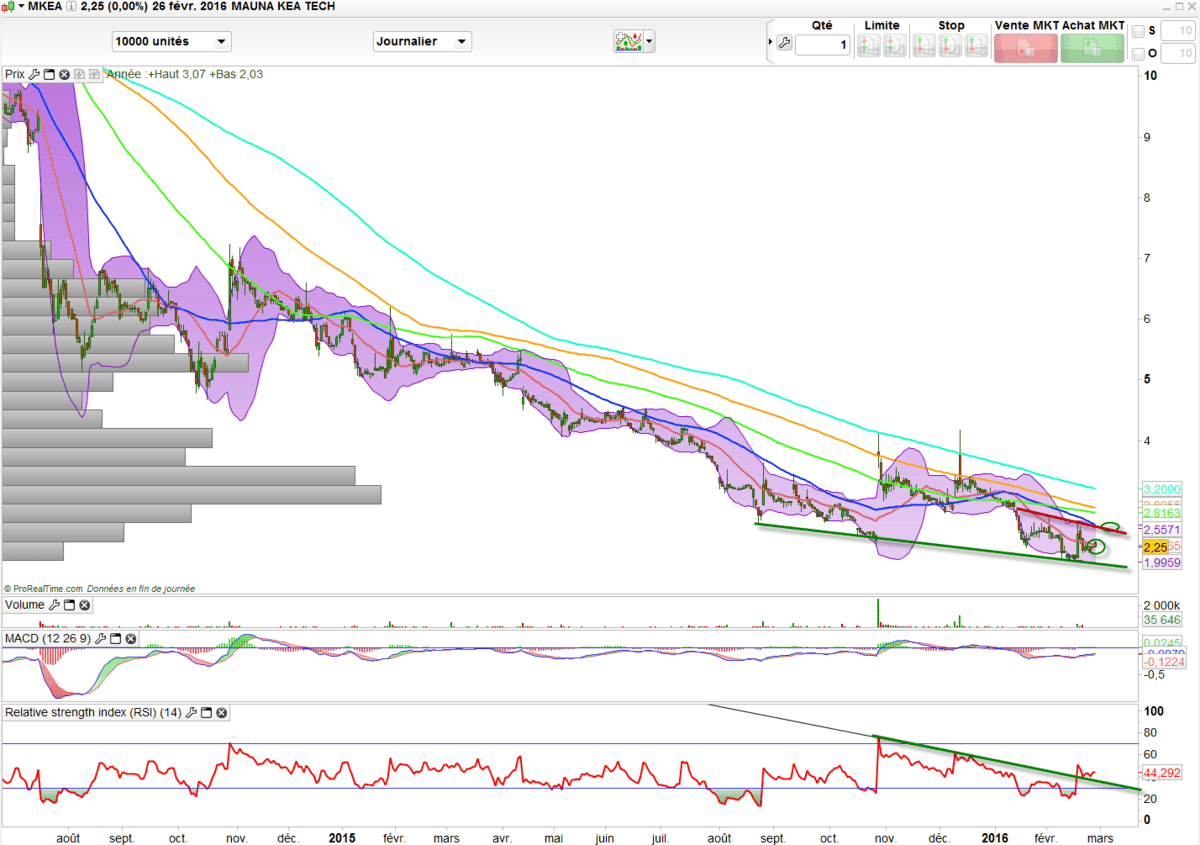
Task: Click the 2,5571 moving average value
Action: pyautogui.click(x=1162, y=530)
